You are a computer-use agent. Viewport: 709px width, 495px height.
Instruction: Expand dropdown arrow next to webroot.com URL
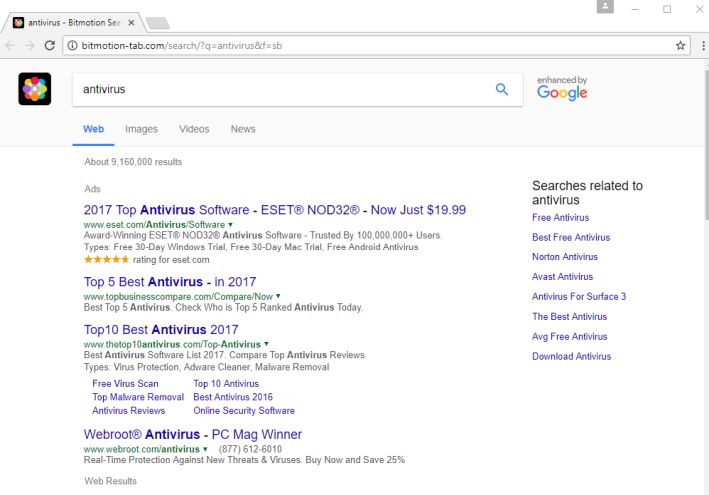205,449
